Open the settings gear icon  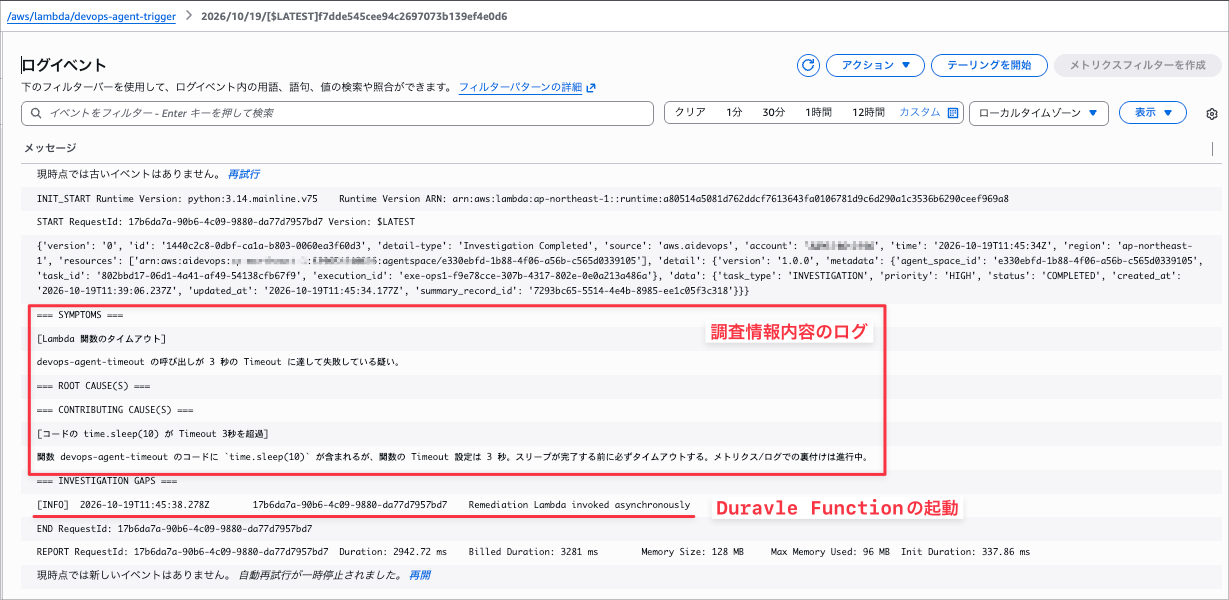coord(1212,113)
